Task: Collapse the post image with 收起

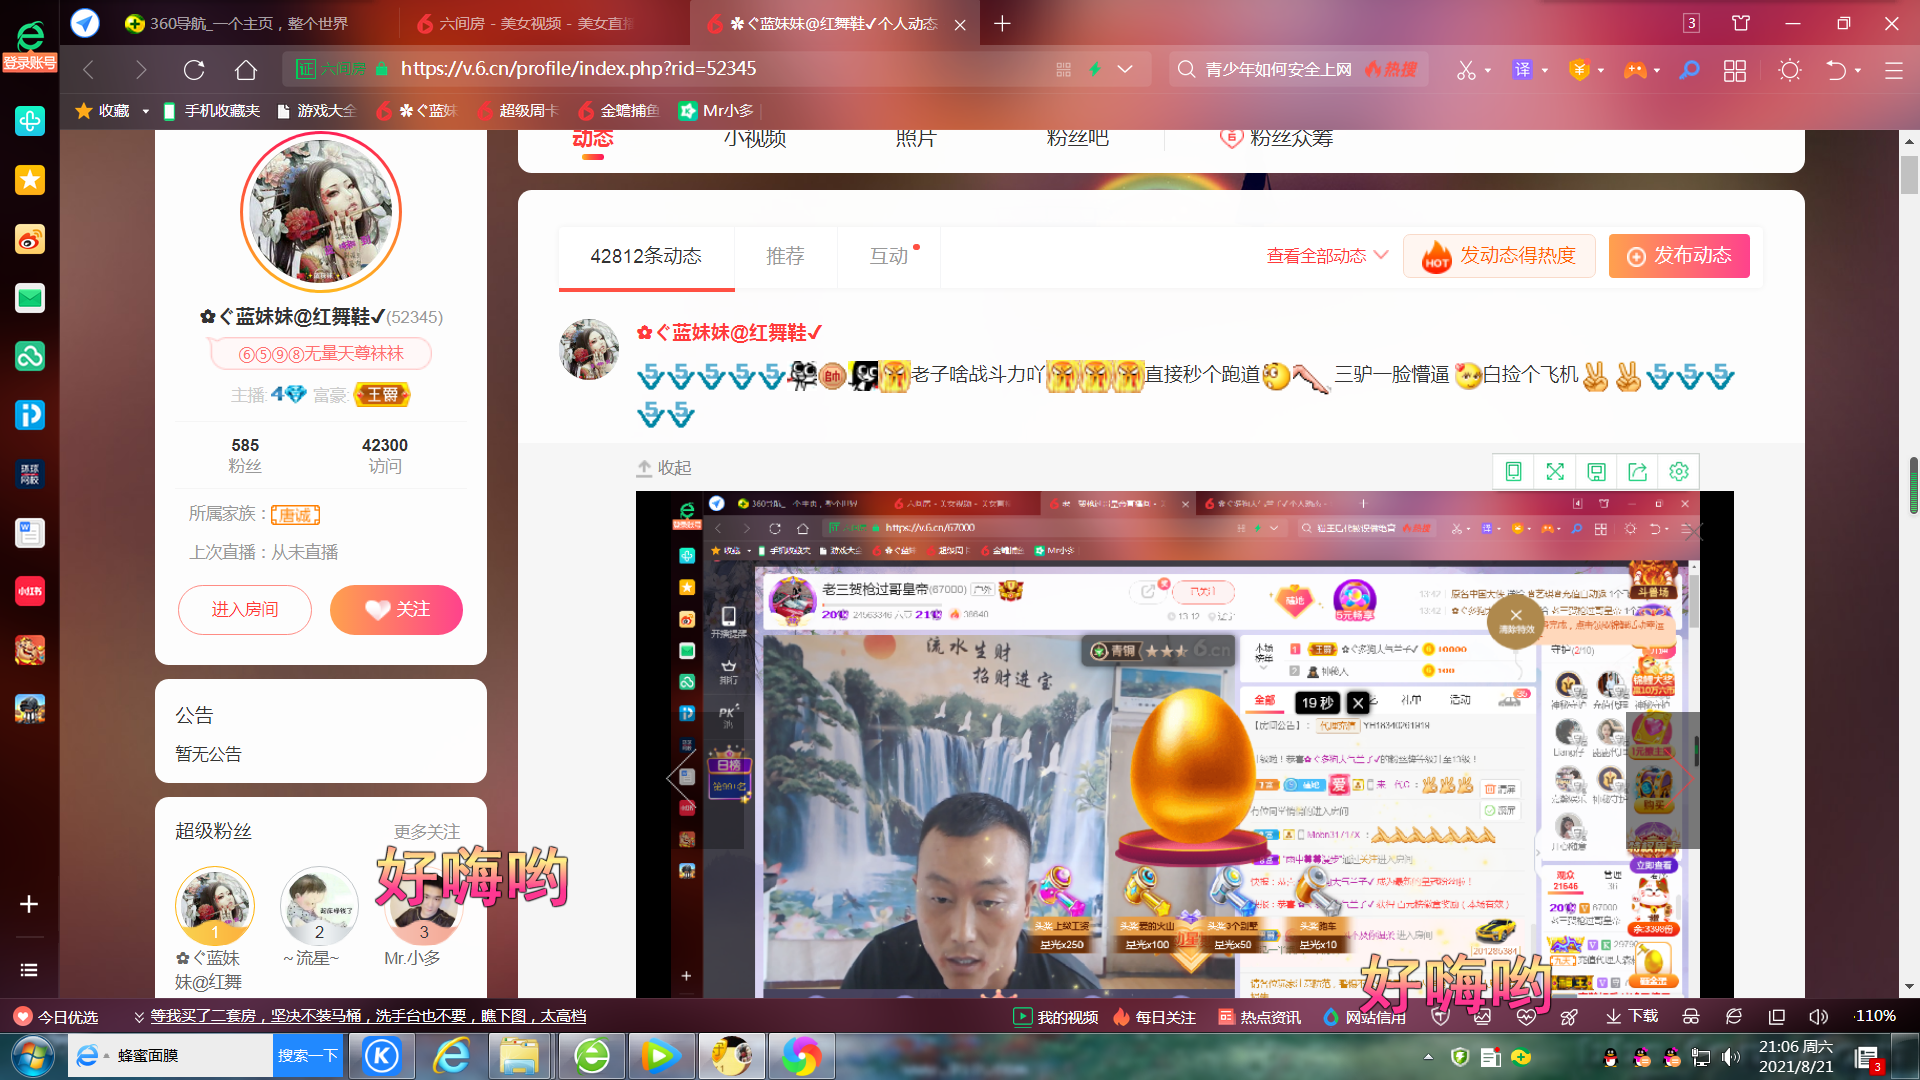Action: pos(664,468)
